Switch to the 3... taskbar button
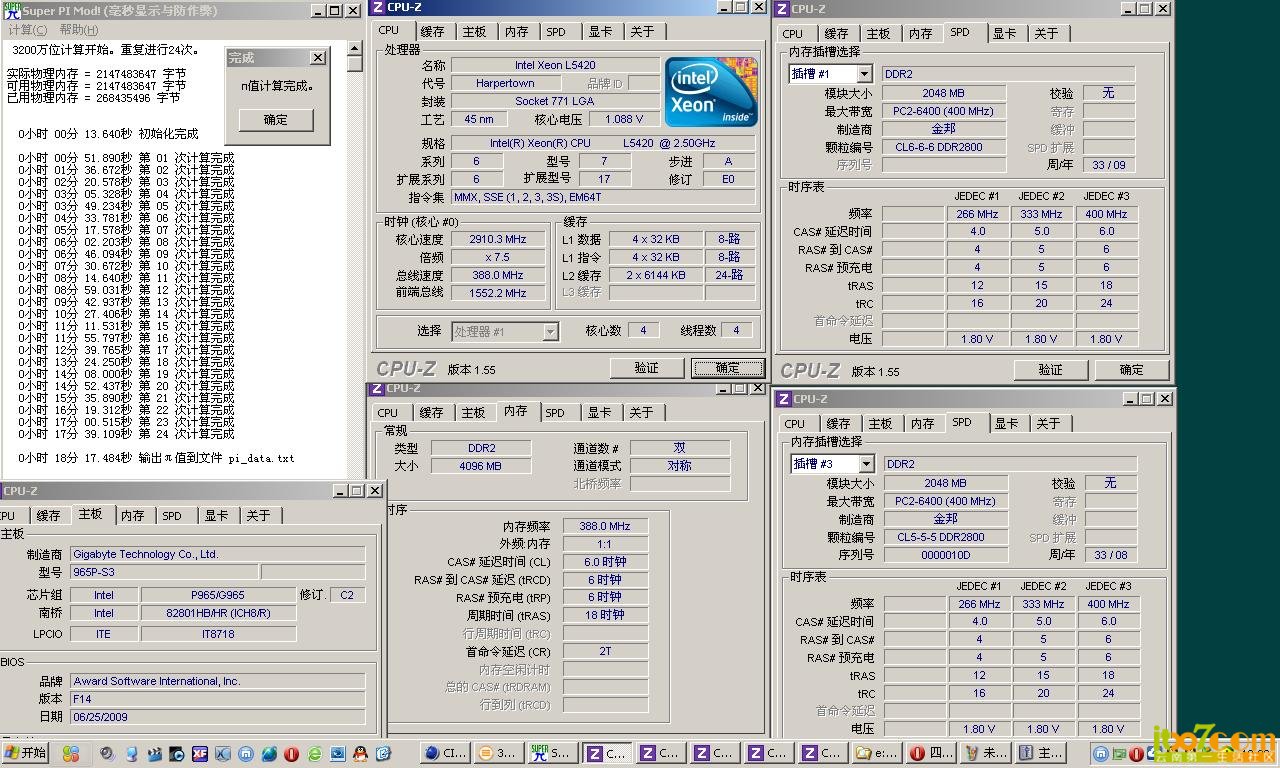1280x768 pixels. point(498,753)
